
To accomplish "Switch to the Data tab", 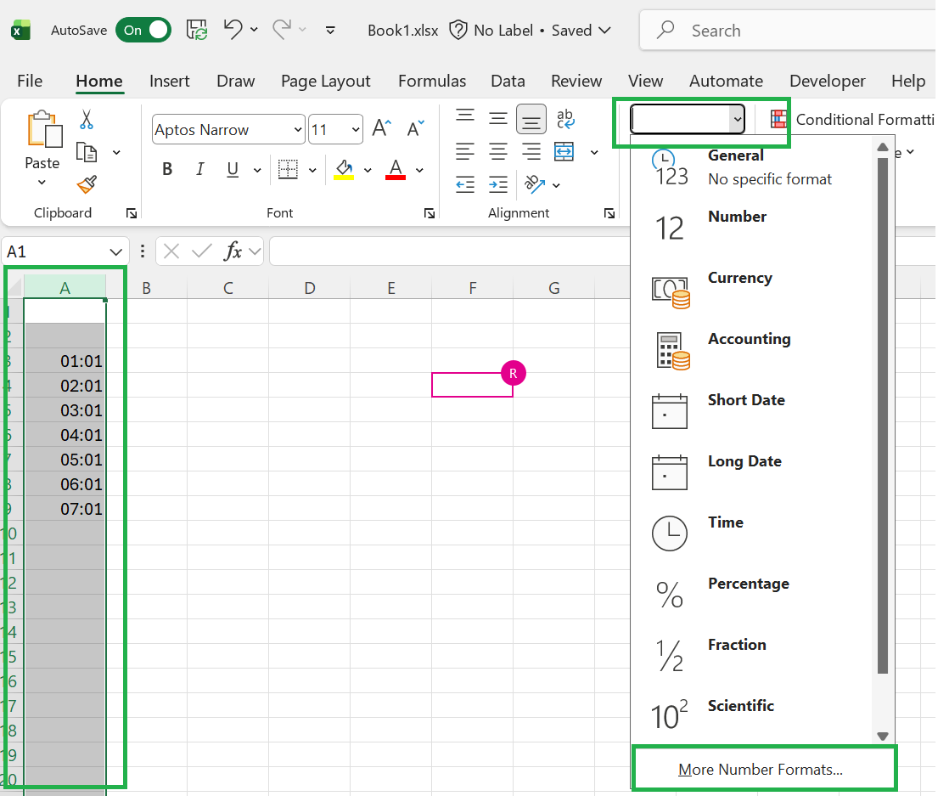I will (507, 81).
